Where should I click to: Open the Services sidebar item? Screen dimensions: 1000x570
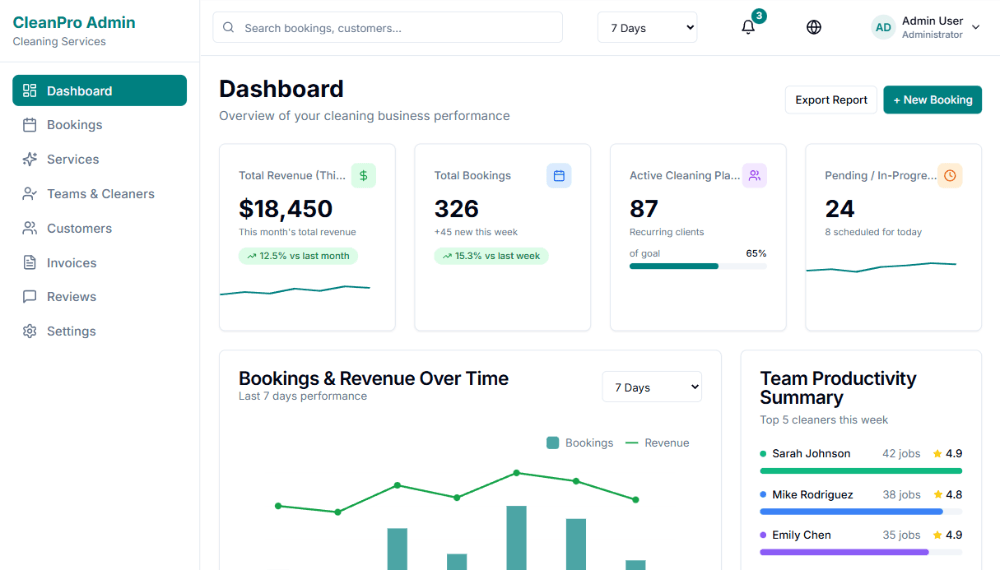(x=99, y=159)
